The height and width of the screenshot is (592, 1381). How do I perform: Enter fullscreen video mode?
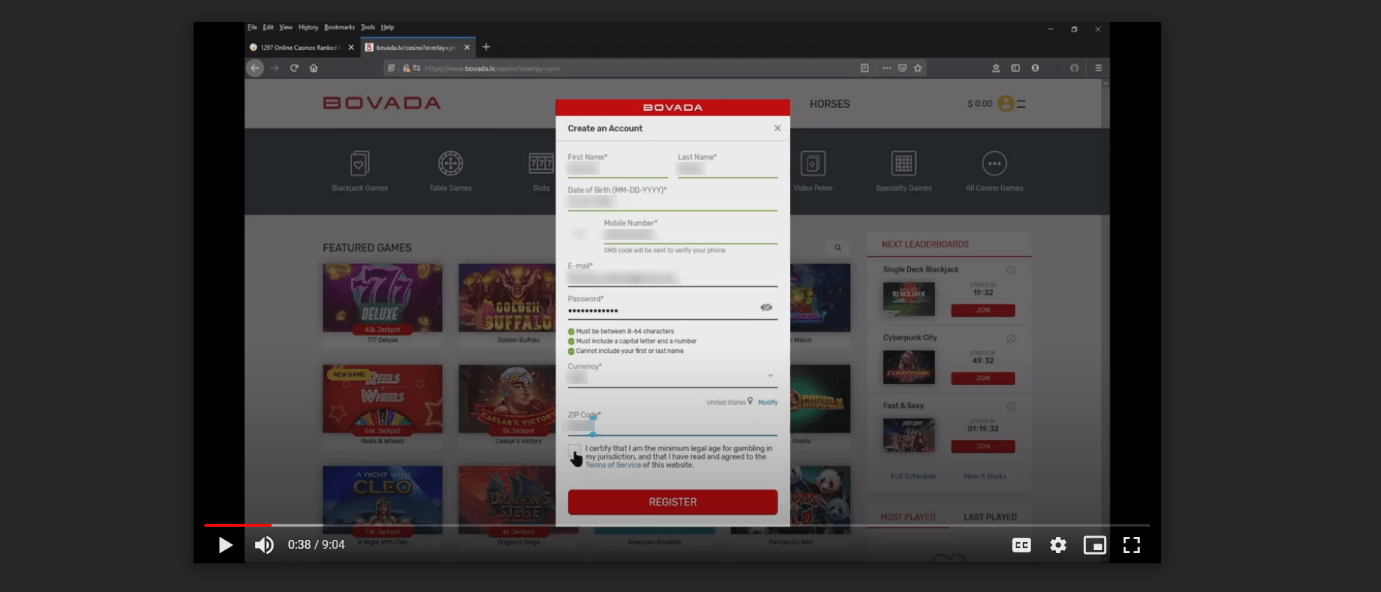pos(1131,545)
